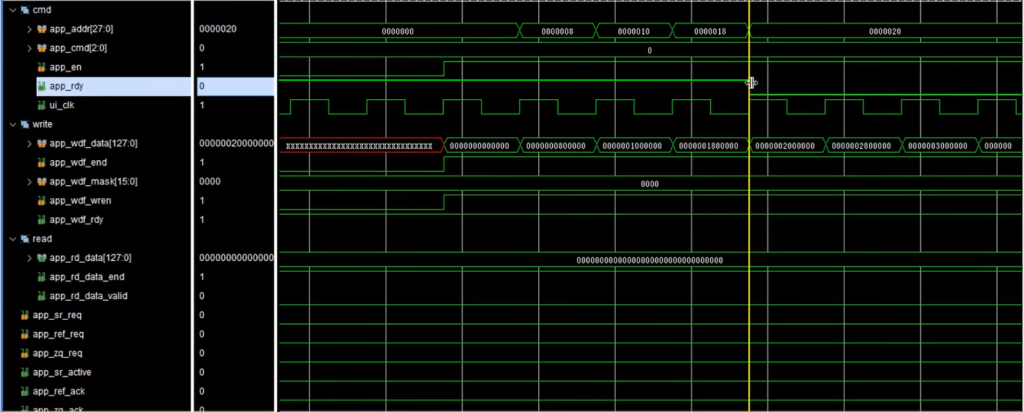Click the read group icon
The width and height of the screenshot is (1024, 412).
pyautogui.click(x=25, y=239)
